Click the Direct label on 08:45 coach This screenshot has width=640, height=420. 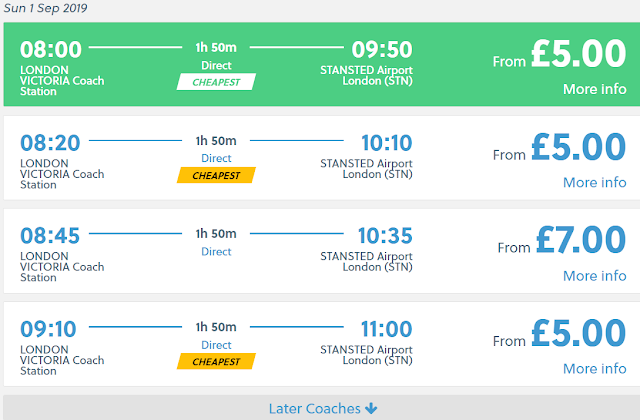pos(216,251)
